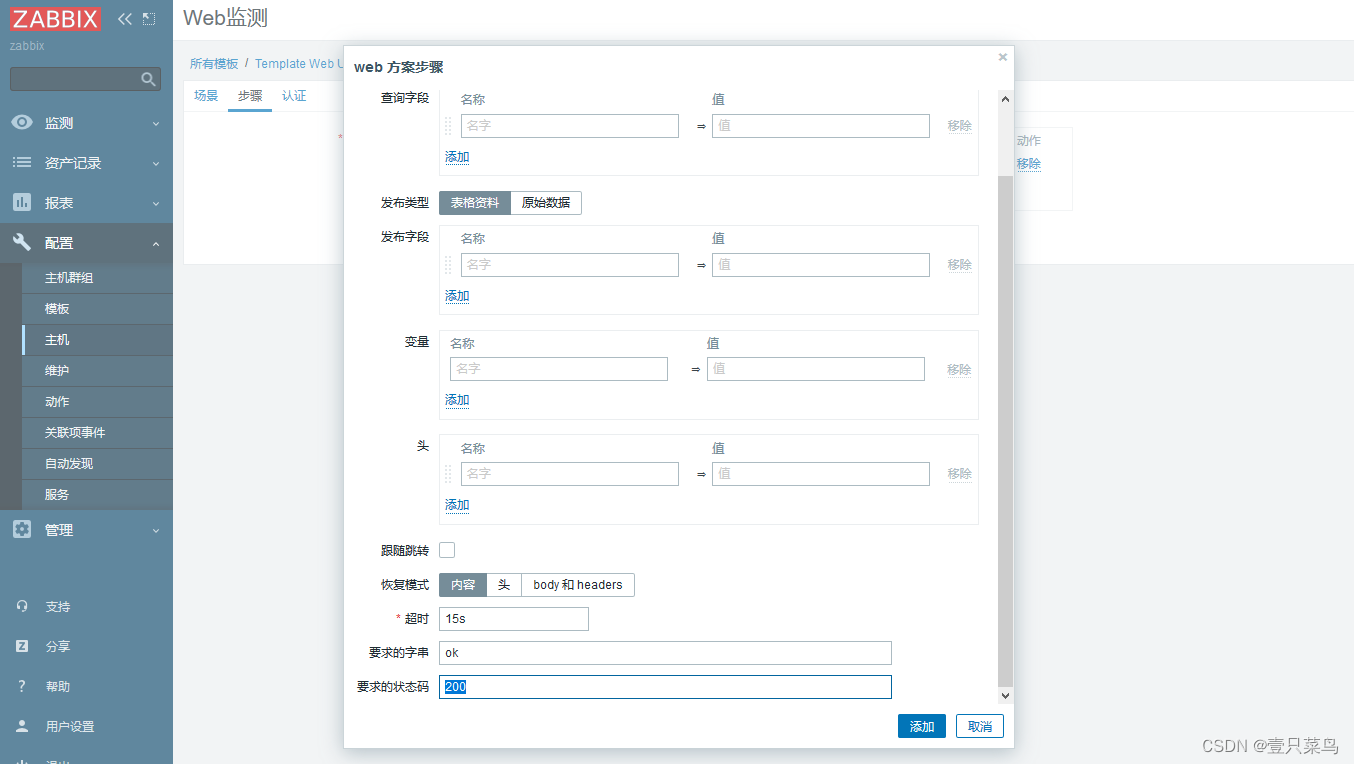This screenshot has width=1354, height=764.
Task: Click the 支持 headset icon
Action: click(22, 607)
